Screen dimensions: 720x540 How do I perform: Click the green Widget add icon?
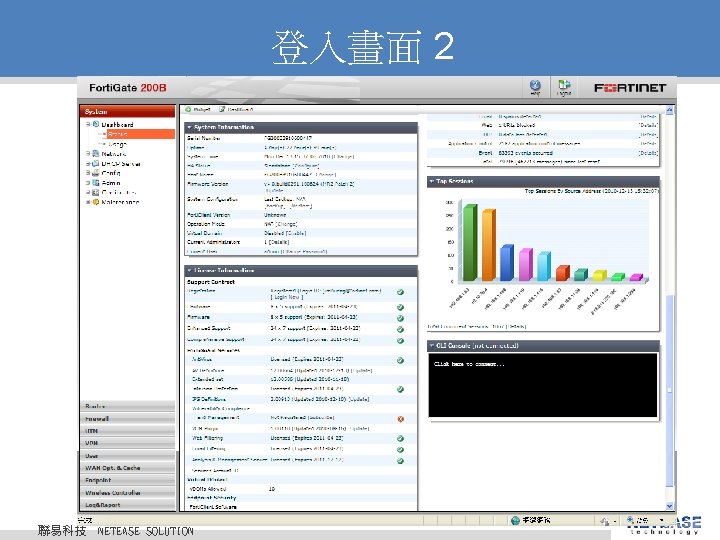tap(188, 109)
